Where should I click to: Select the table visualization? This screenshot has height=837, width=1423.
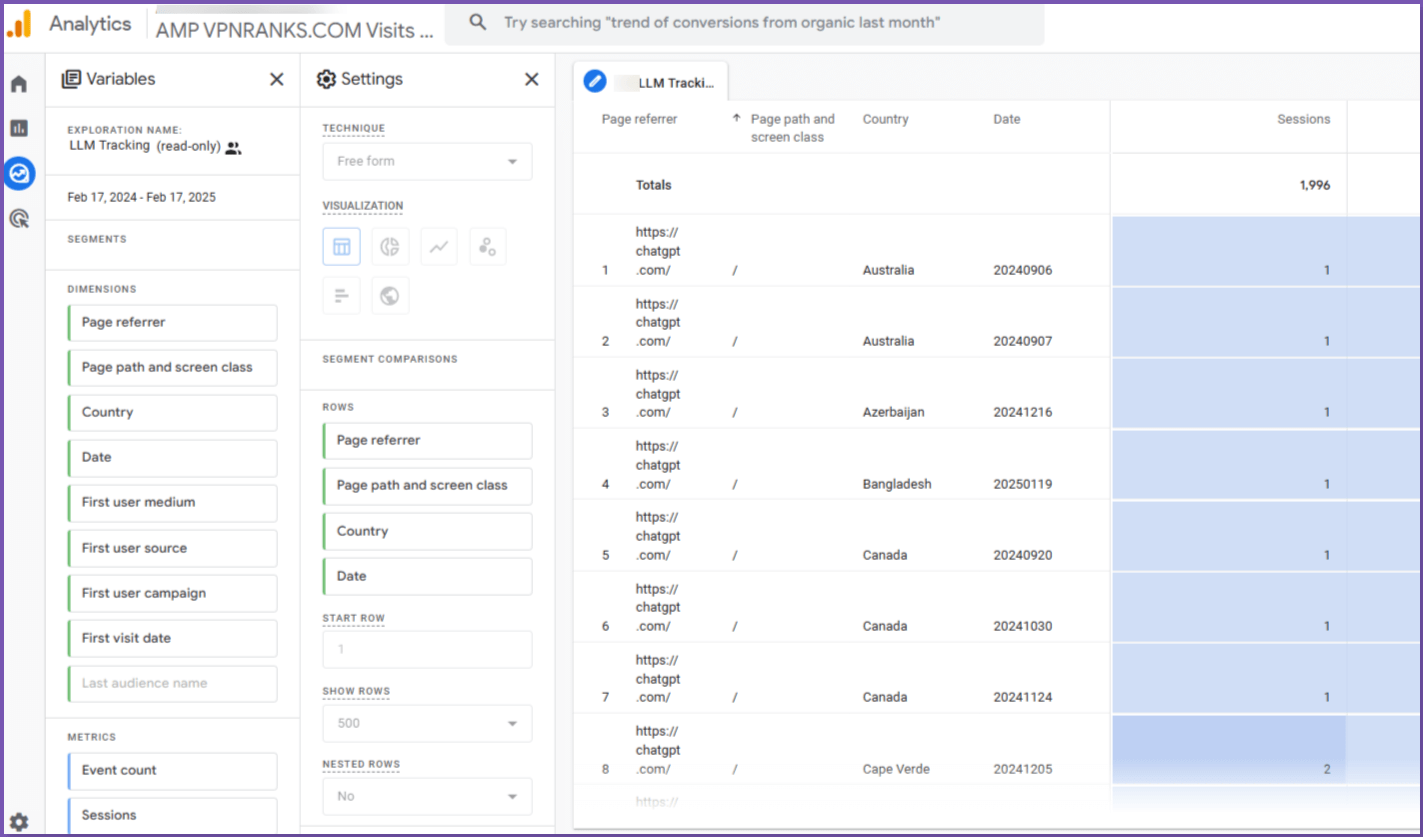tap(341, 247)
